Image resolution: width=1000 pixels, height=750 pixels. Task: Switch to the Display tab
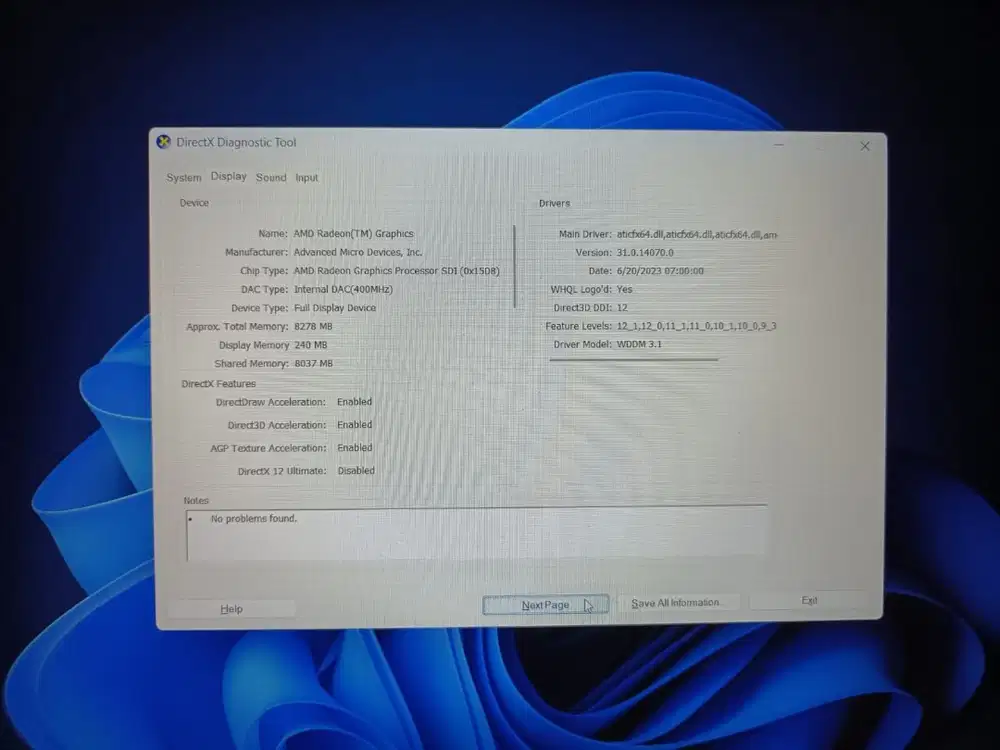point(228,176)
